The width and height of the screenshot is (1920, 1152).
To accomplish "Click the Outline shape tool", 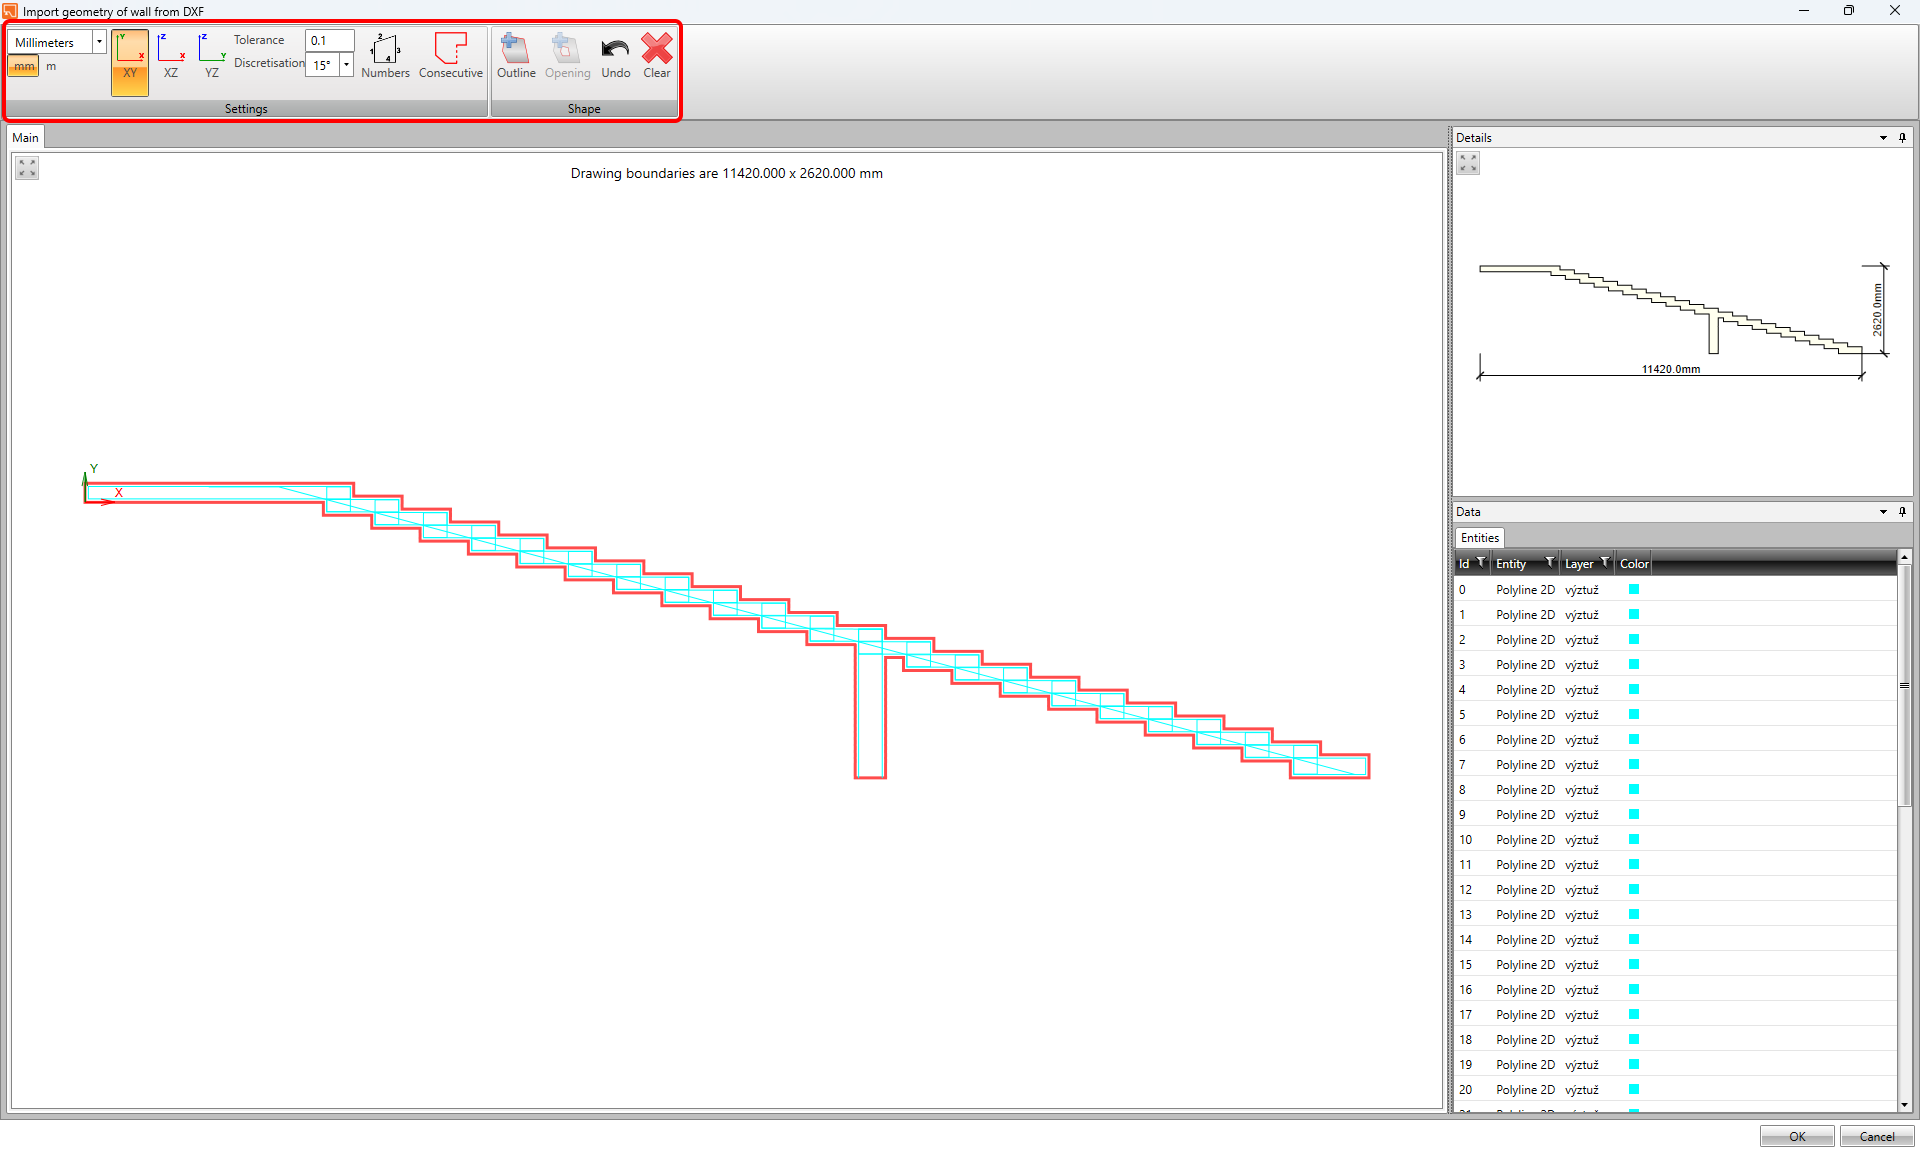I will click(516, 57).
